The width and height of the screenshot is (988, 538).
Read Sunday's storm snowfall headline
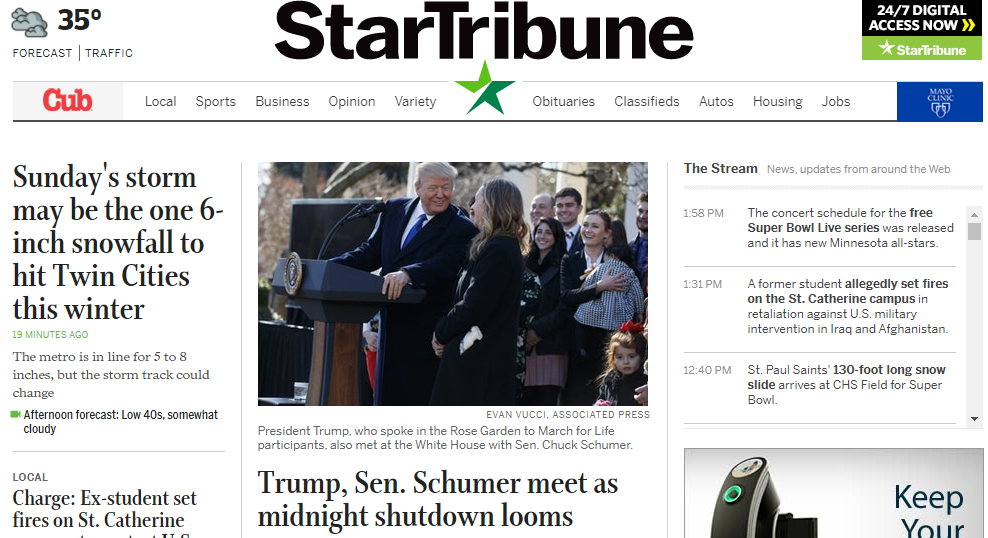(x=118, y=243)
